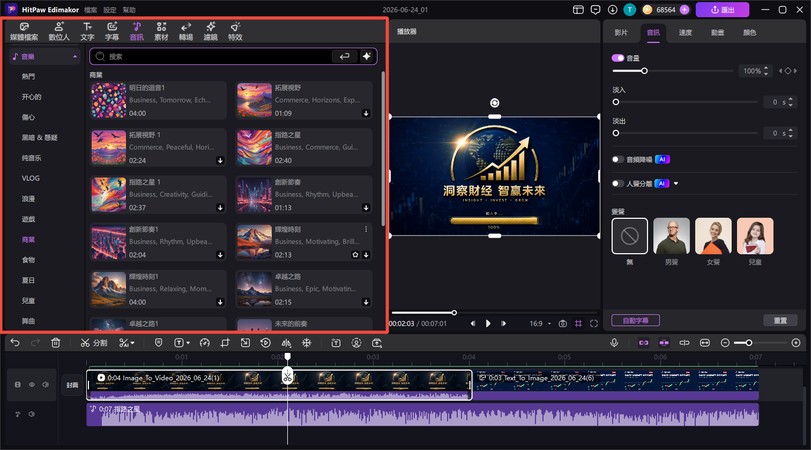This screenshot has width=811, height=450.
Task: Select the crop tool icon
Action: (225, 343)
